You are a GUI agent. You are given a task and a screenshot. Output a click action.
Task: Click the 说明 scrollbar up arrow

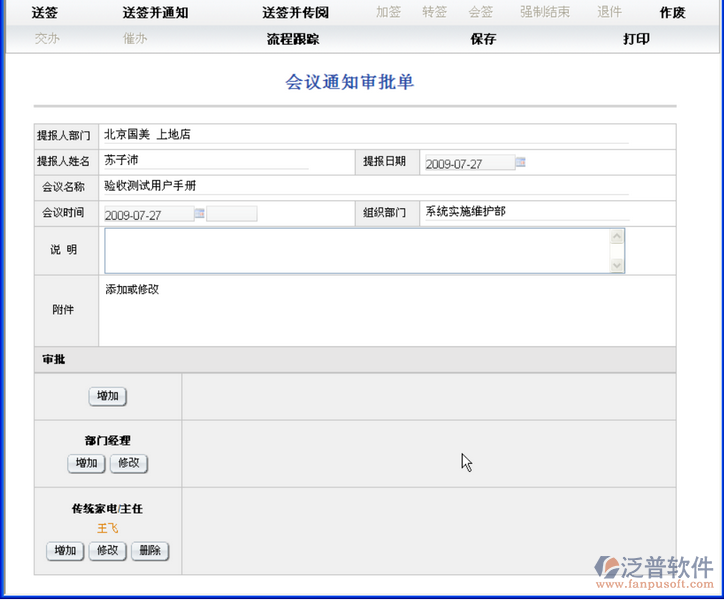click(617, 237)
